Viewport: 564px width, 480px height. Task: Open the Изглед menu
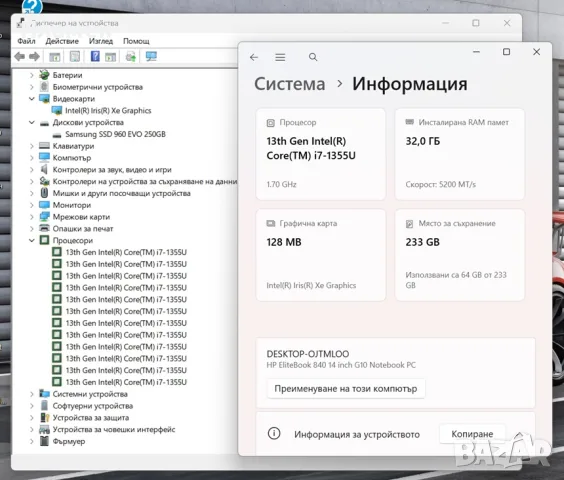pyautogui.click(x=101, y=41)
